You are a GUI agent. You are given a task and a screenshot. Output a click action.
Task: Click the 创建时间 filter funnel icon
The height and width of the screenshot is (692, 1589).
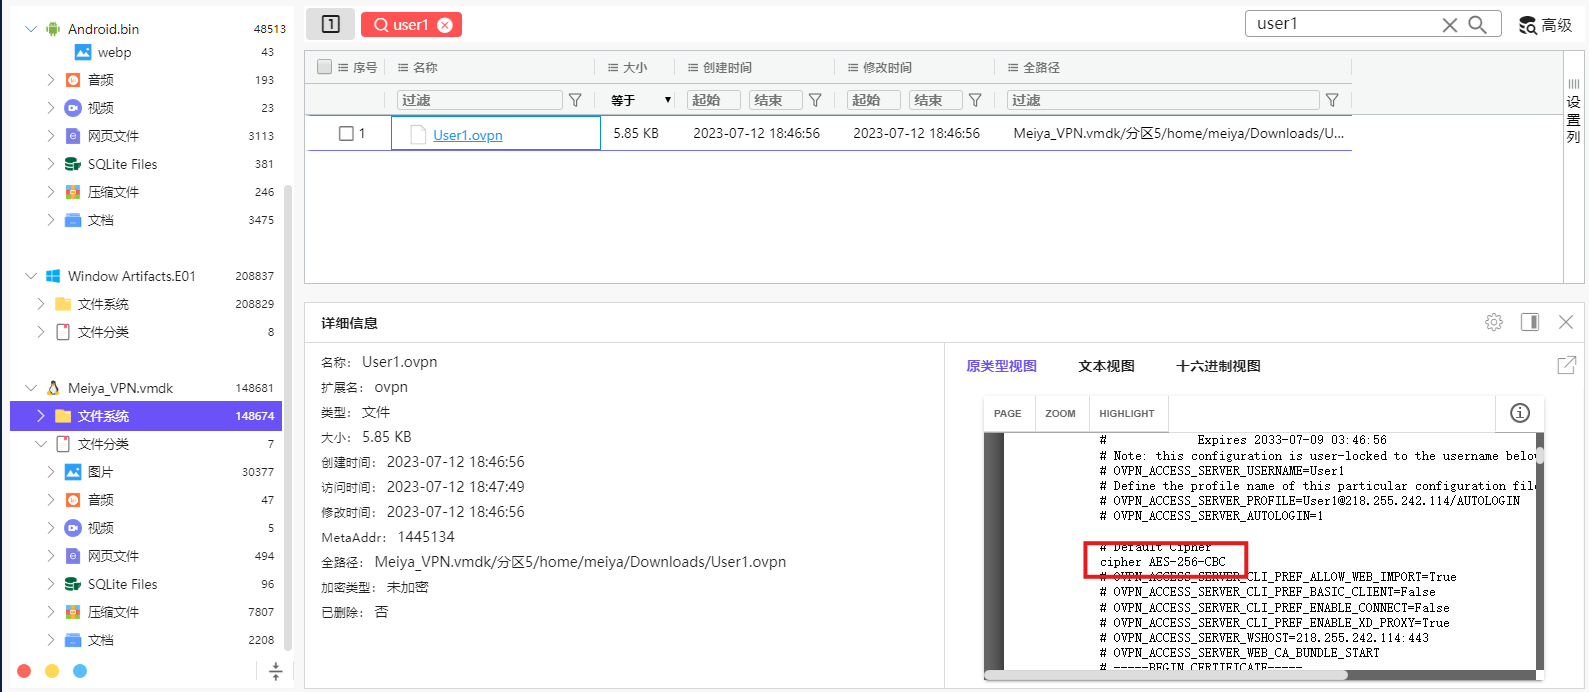click(x=815, y=100)
